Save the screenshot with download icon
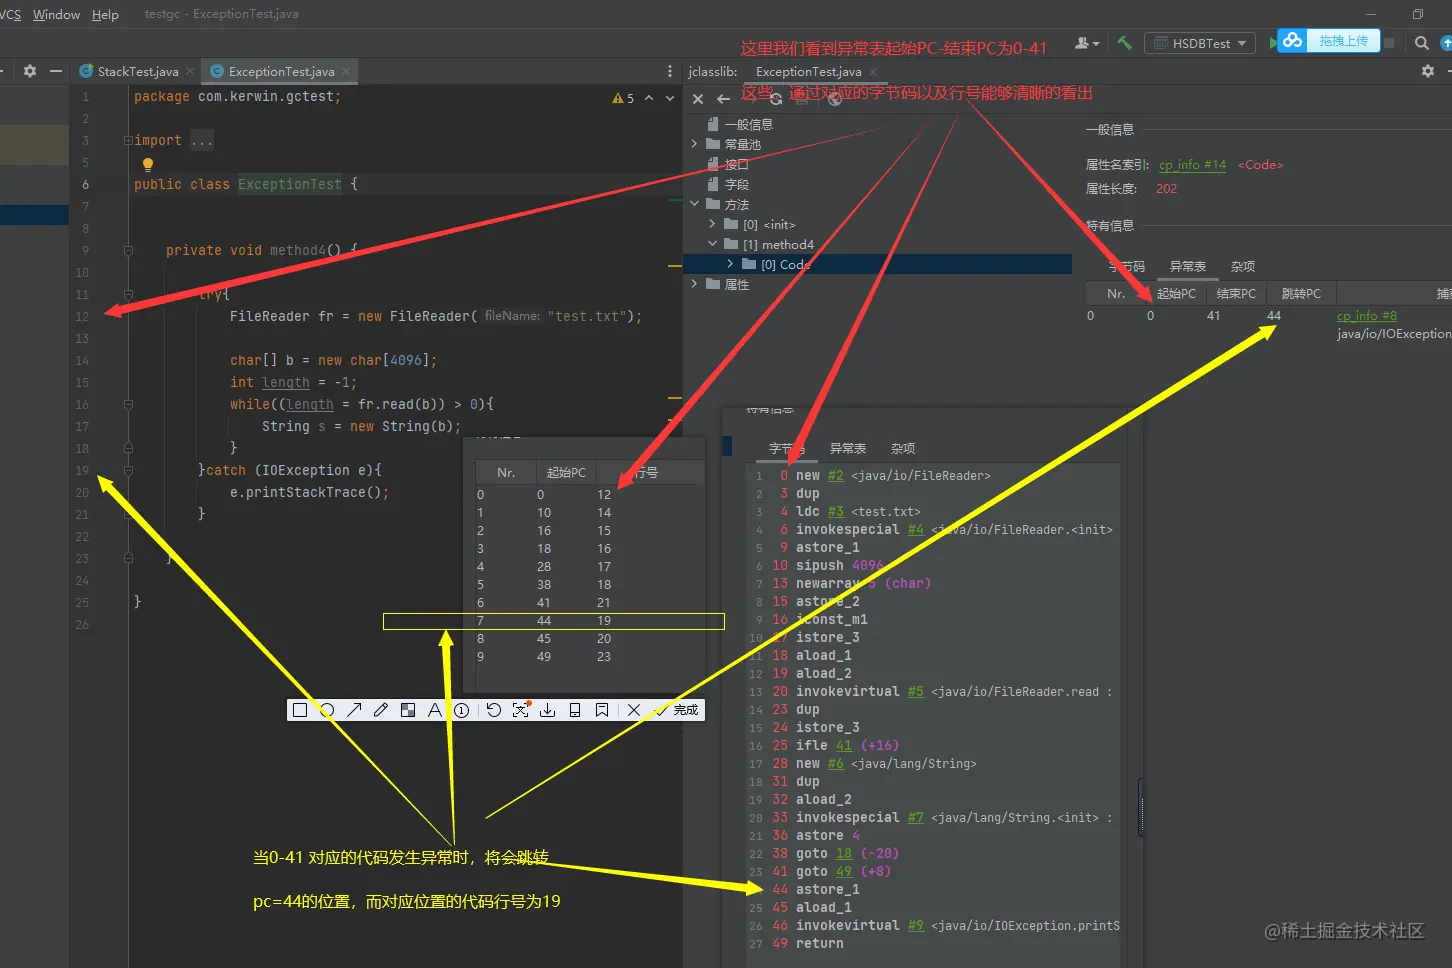 pos(548,710)
